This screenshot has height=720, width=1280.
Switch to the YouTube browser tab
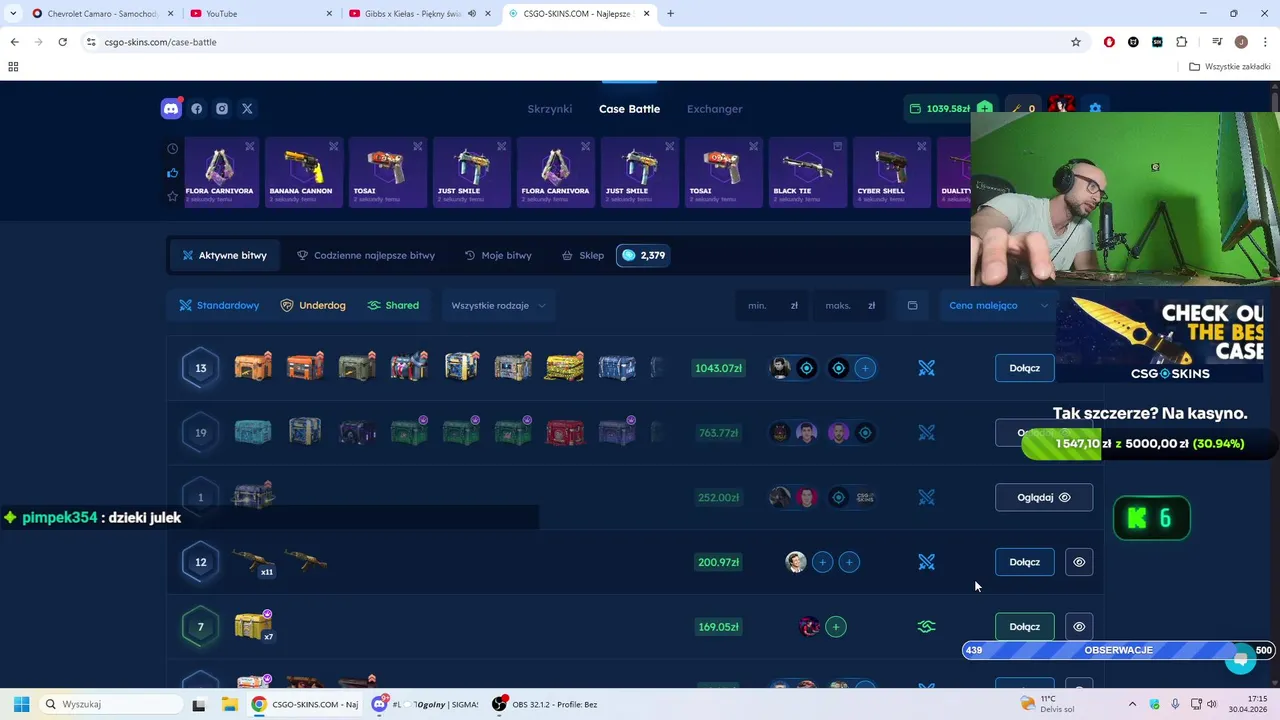pos(262,14)
